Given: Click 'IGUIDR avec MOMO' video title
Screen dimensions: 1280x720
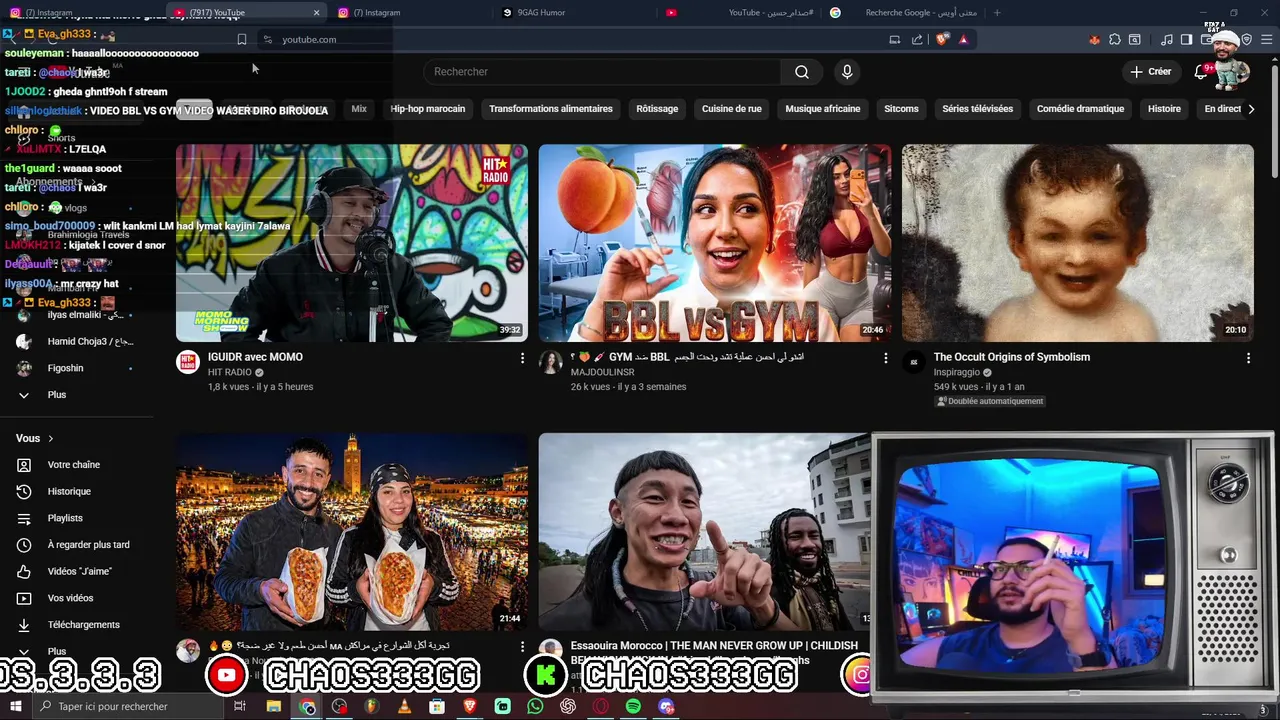Looking at the screenshot, I should [255, 357].
